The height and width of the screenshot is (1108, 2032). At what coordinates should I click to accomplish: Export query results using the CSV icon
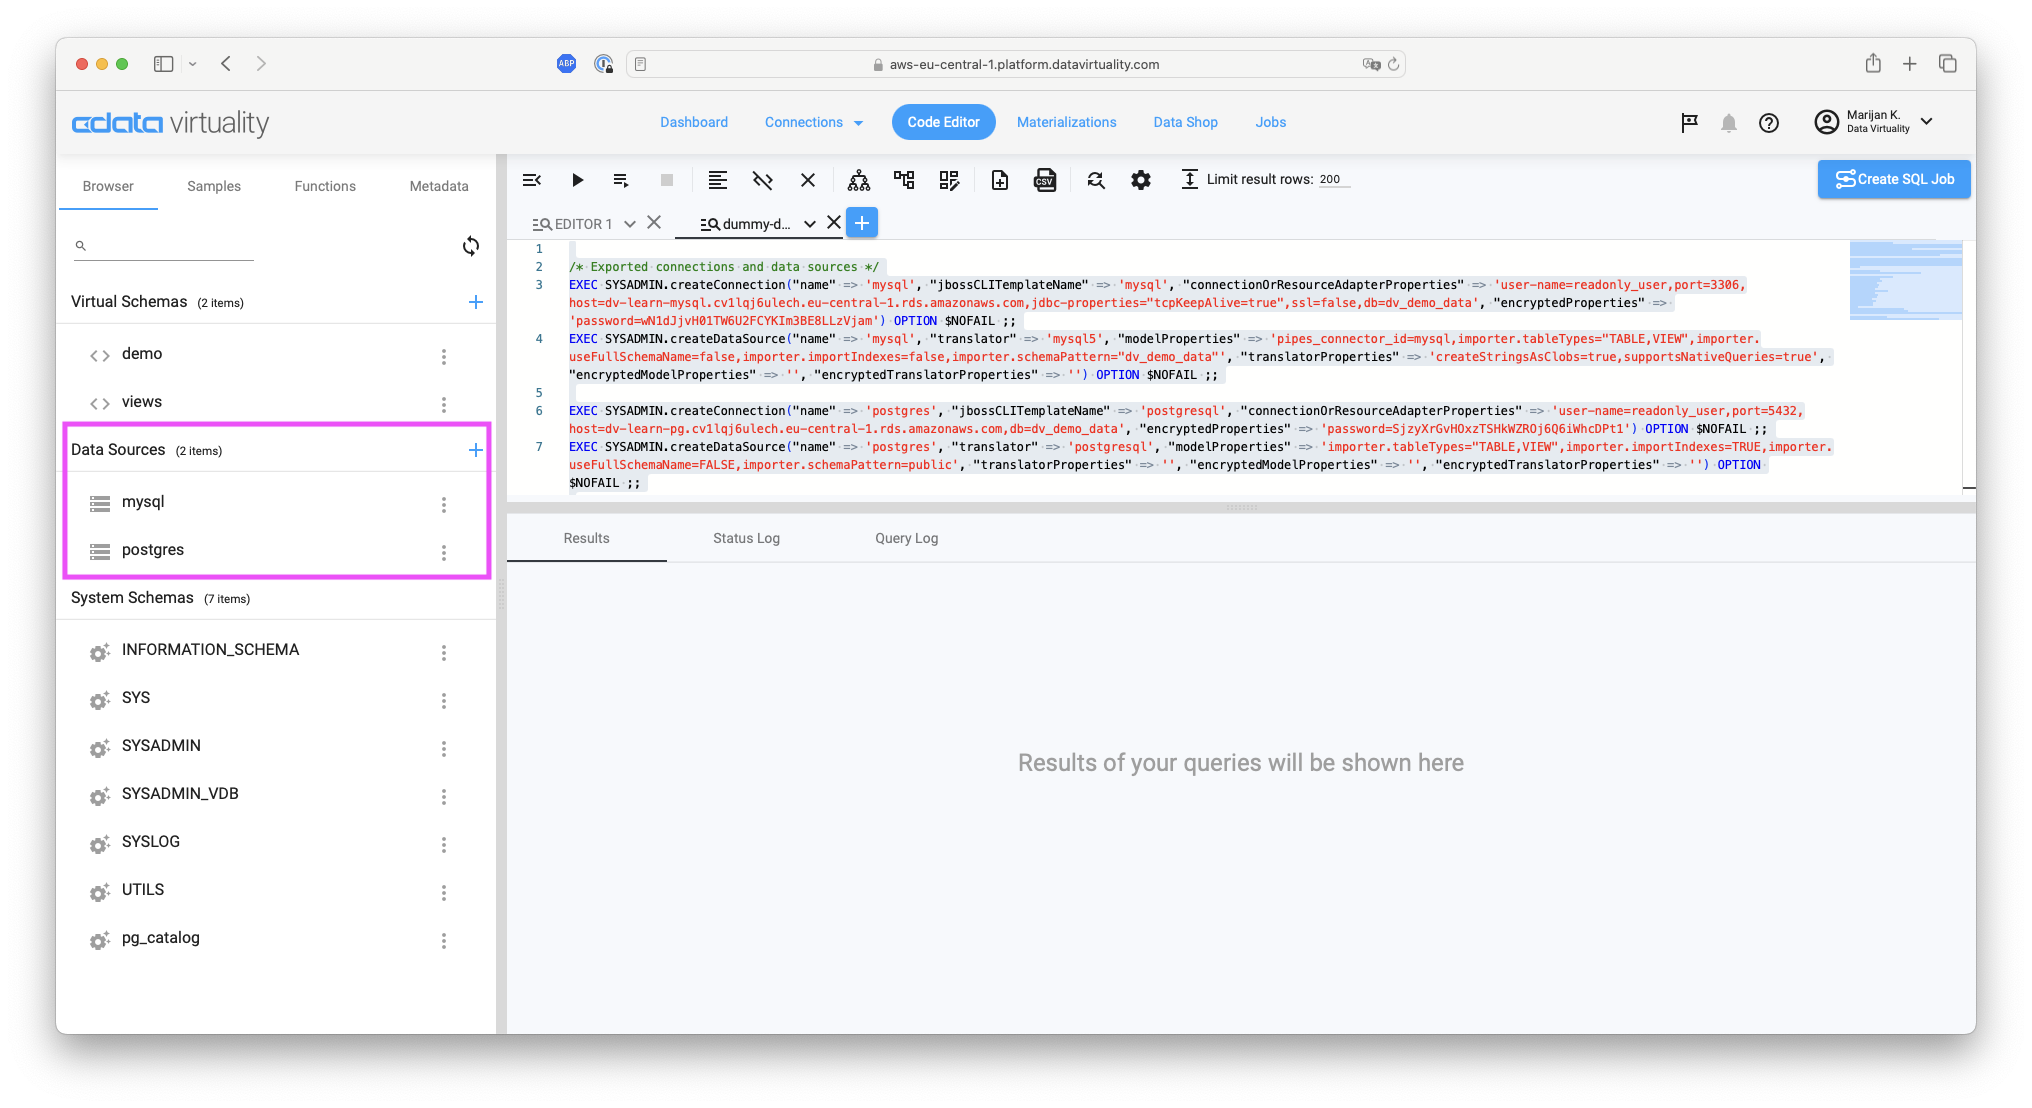(1045, 180)
